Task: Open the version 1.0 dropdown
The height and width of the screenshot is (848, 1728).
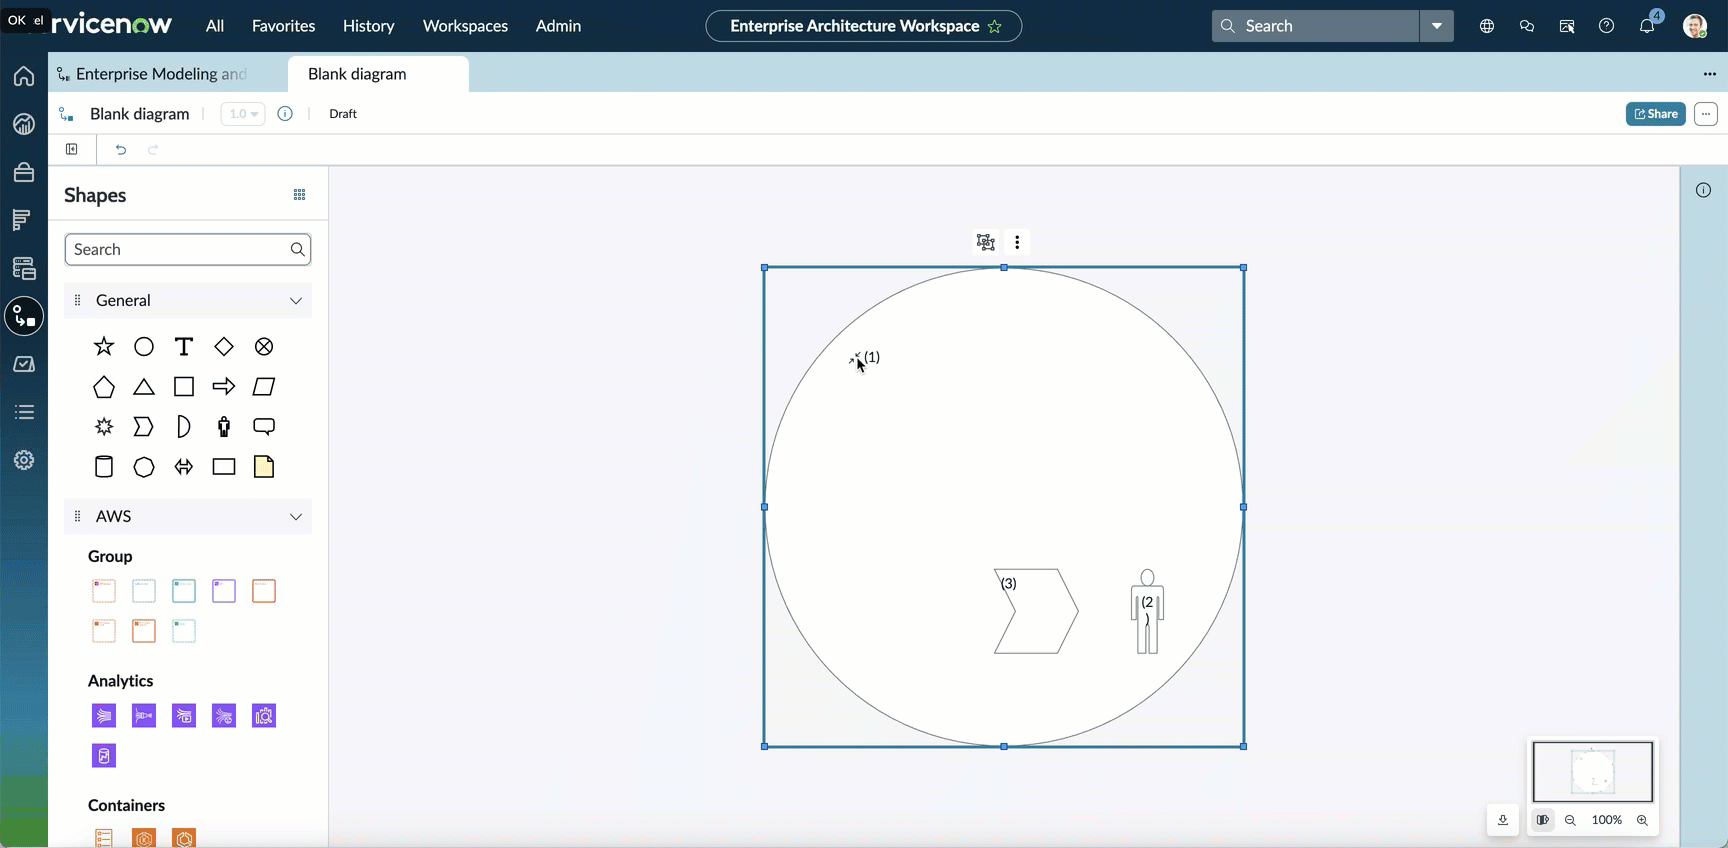Action: [243, 114]
